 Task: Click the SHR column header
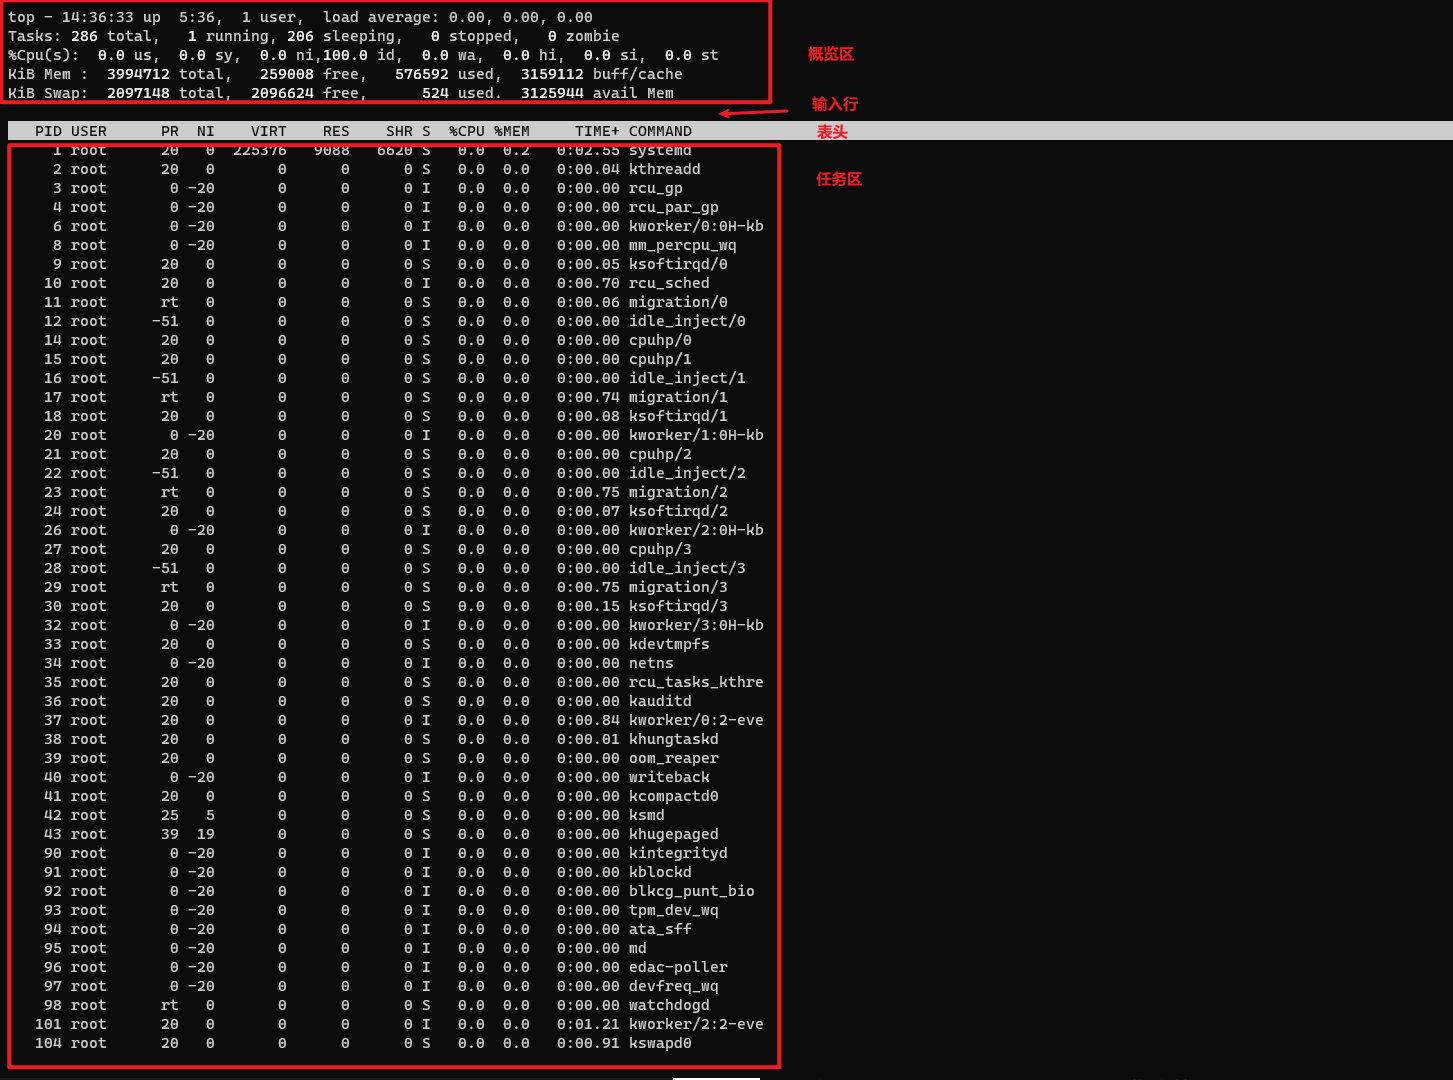tap(399, 131)
